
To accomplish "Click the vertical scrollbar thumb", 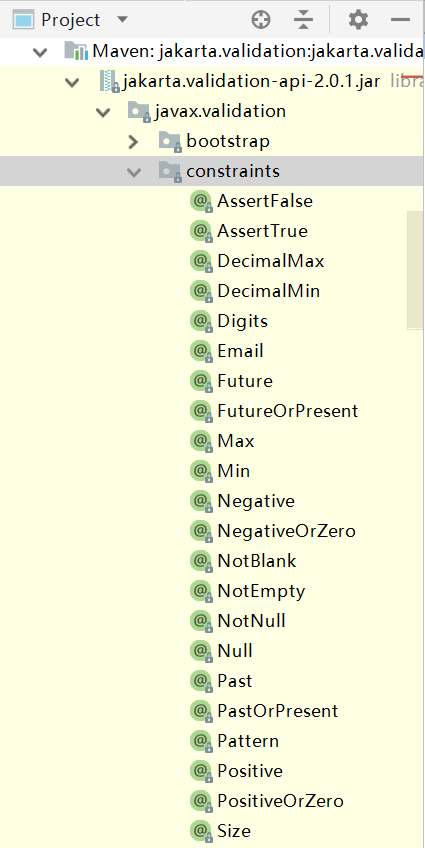I will tap(415, 270).
